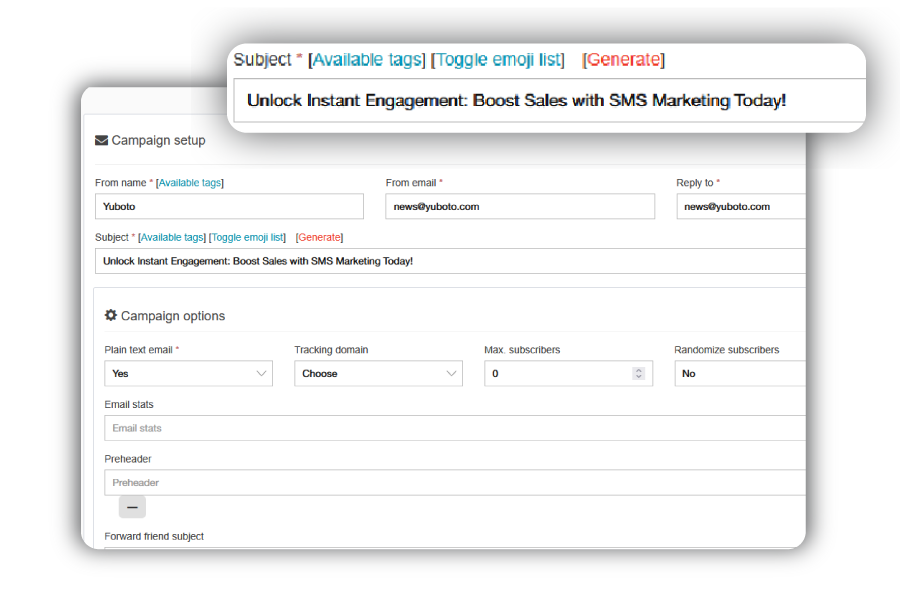The width and height of the screenshot is (900, 601).
Task: Click small Available tags link above form Subject field
Action: (x=172, y=238)
